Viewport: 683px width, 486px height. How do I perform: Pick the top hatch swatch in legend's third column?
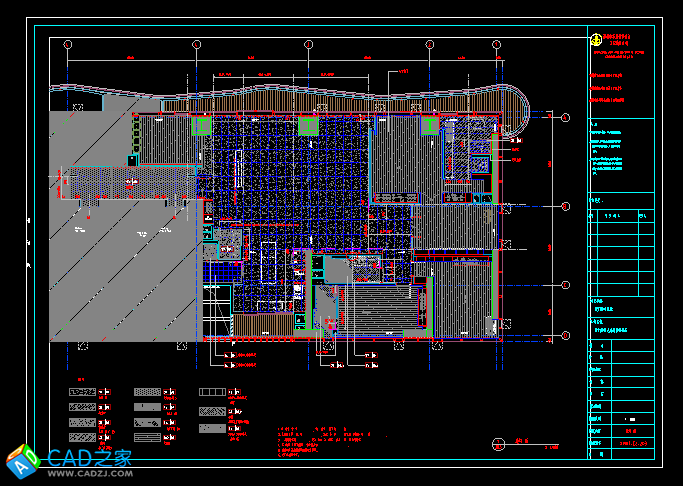pyautogui.click(x=212, y=393)
